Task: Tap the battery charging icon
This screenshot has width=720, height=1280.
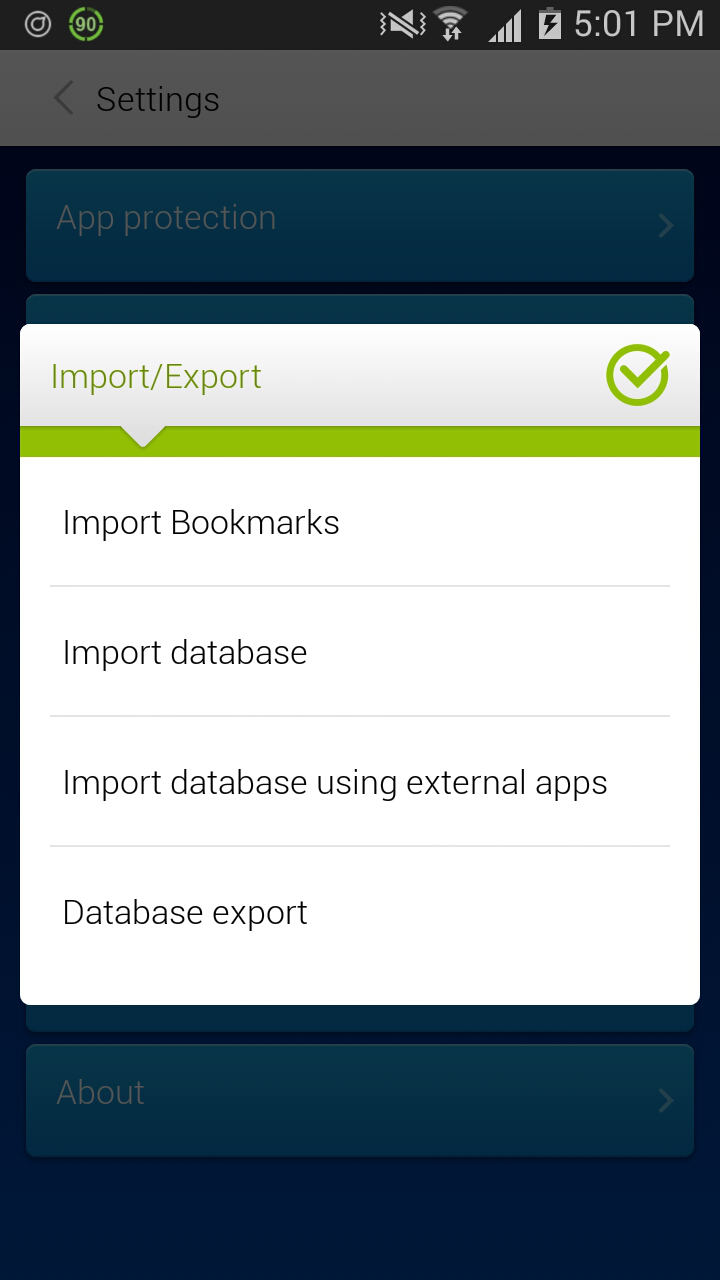Action: pos(550,24)
